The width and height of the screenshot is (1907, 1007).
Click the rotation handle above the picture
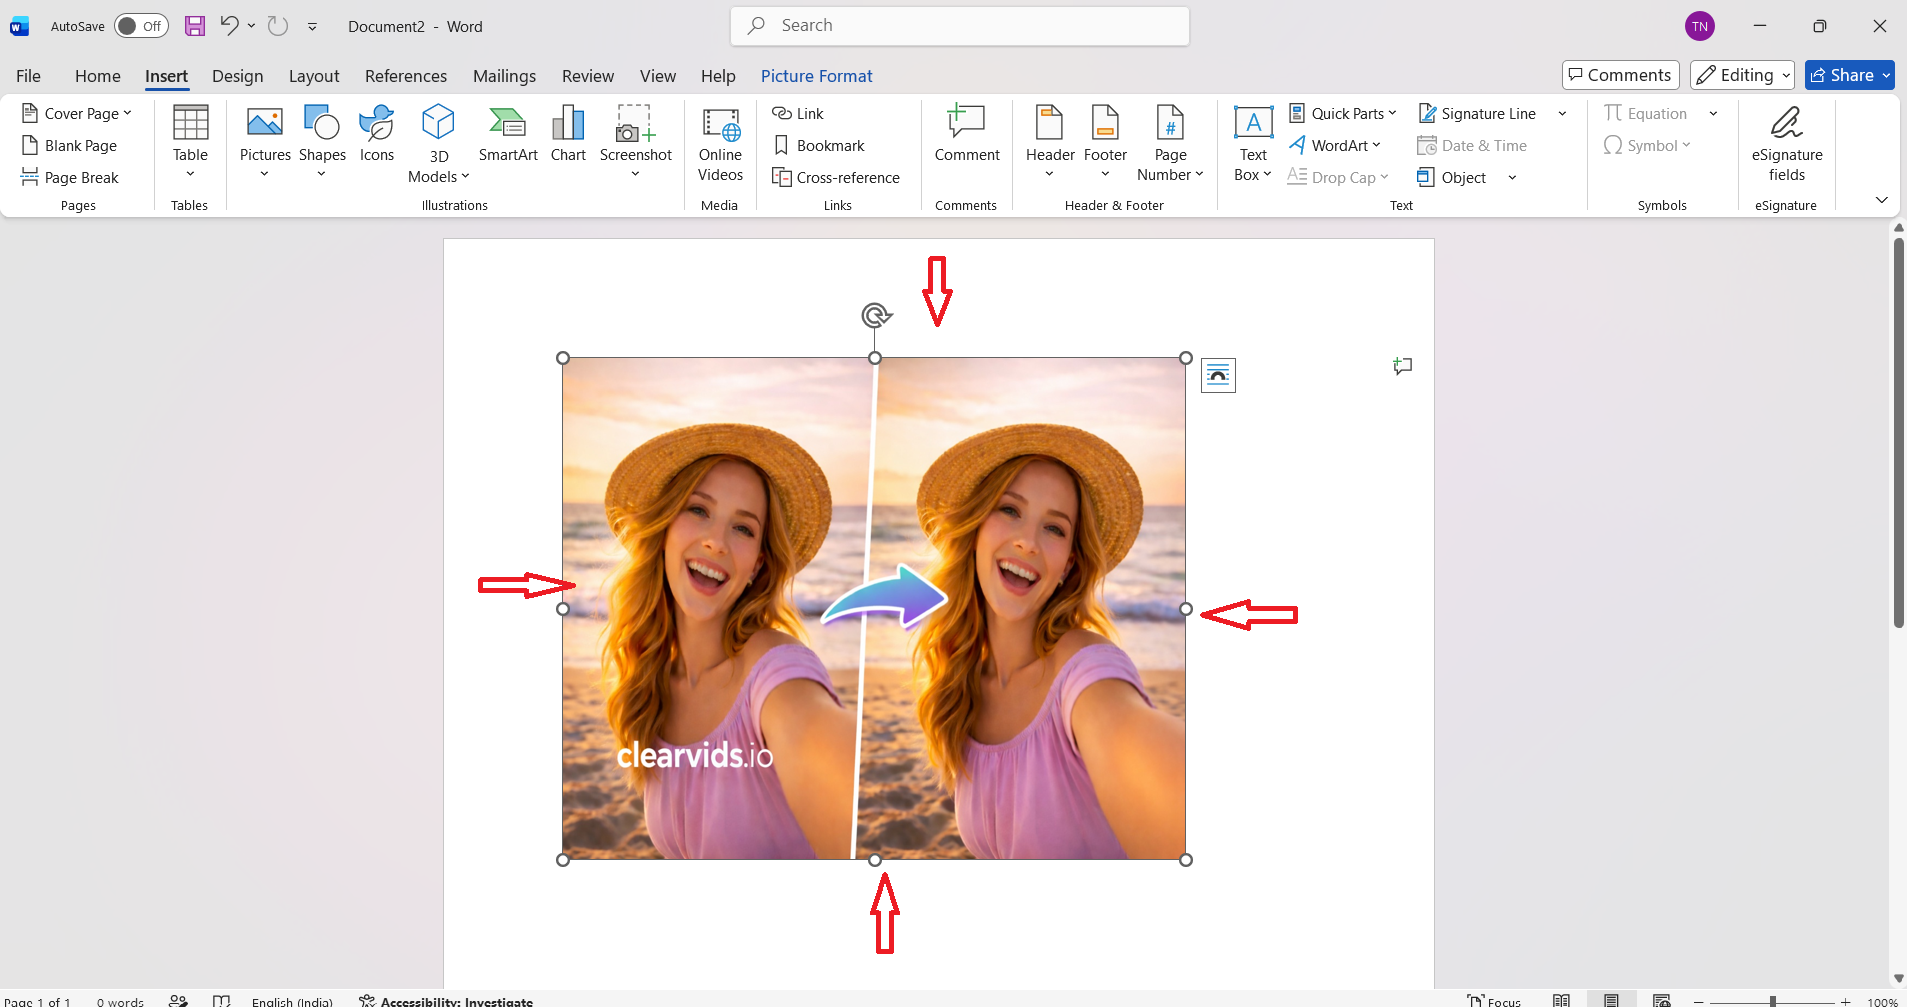coord(875,316)
